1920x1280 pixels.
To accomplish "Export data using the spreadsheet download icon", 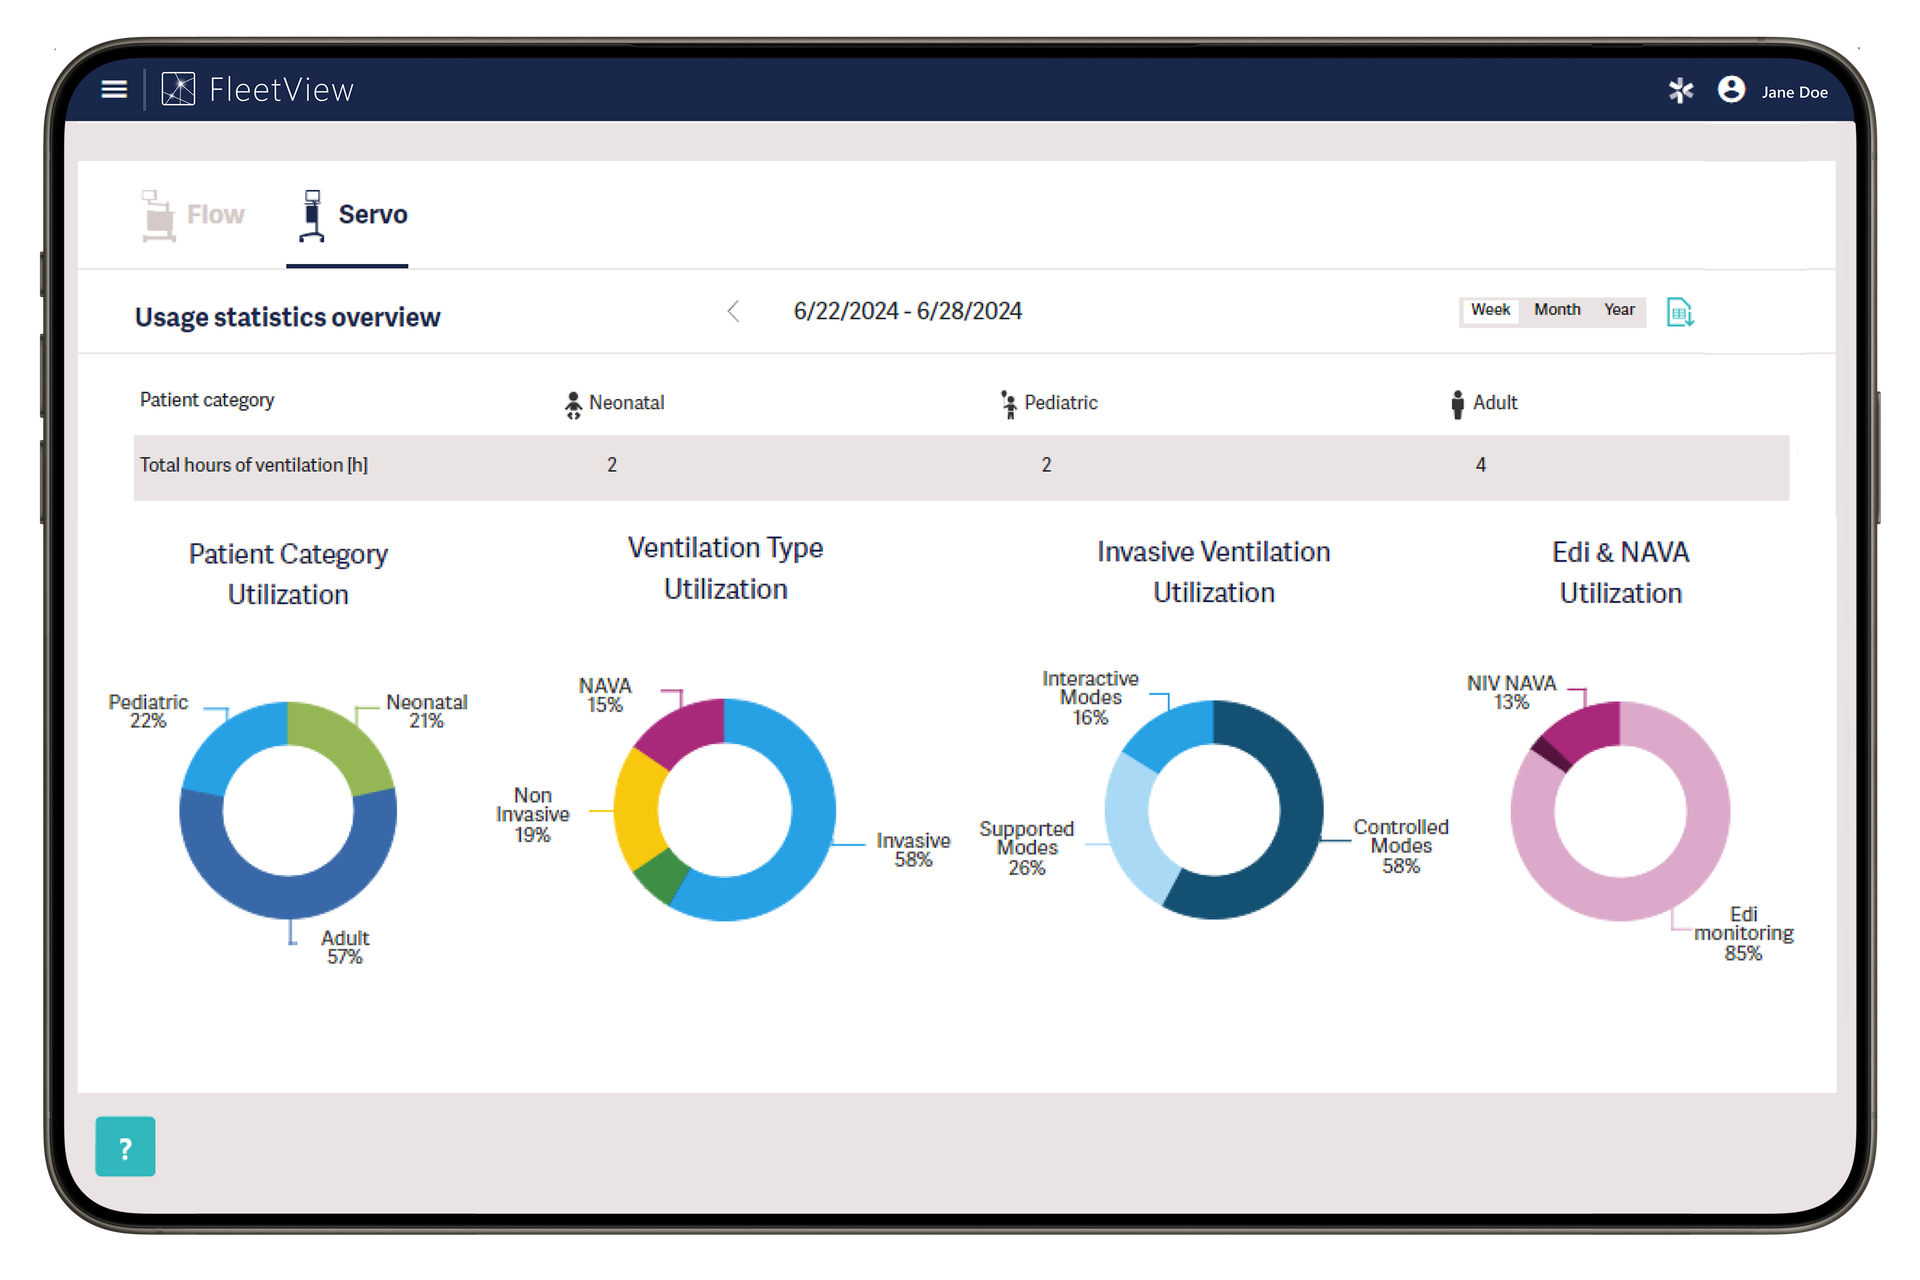I will [x=1681, y=312].
